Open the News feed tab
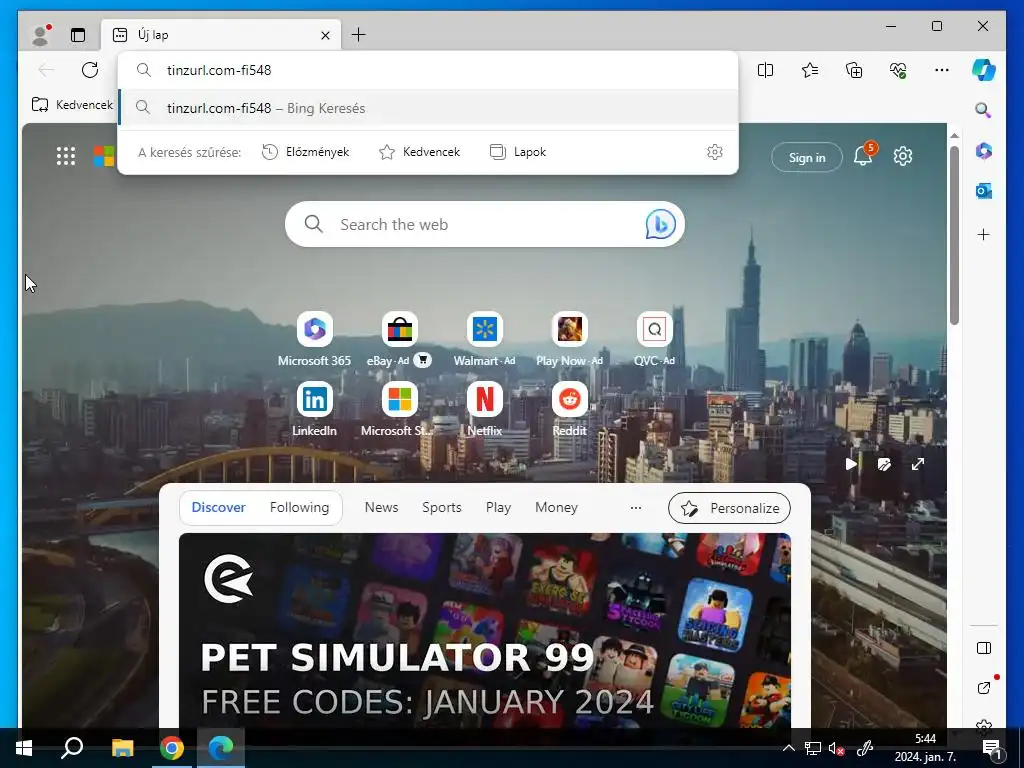 pos(381,507)
